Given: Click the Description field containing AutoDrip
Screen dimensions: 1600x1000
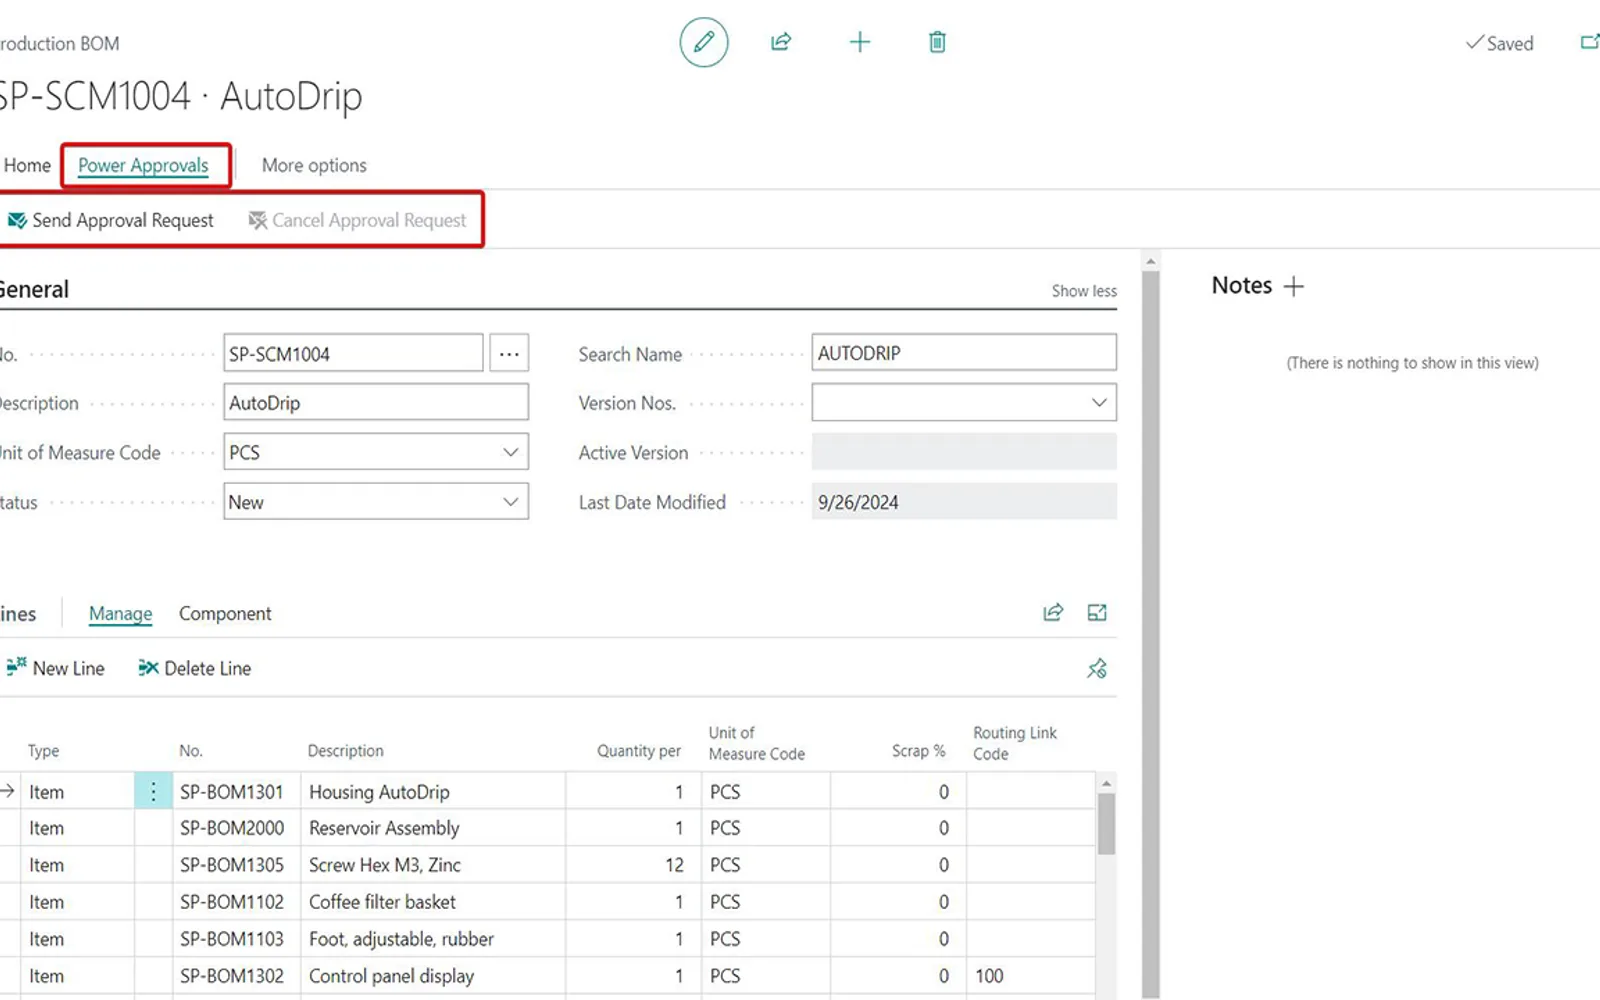Looking at the screenshot, I should pyautogui.click(x=376, y=402).
